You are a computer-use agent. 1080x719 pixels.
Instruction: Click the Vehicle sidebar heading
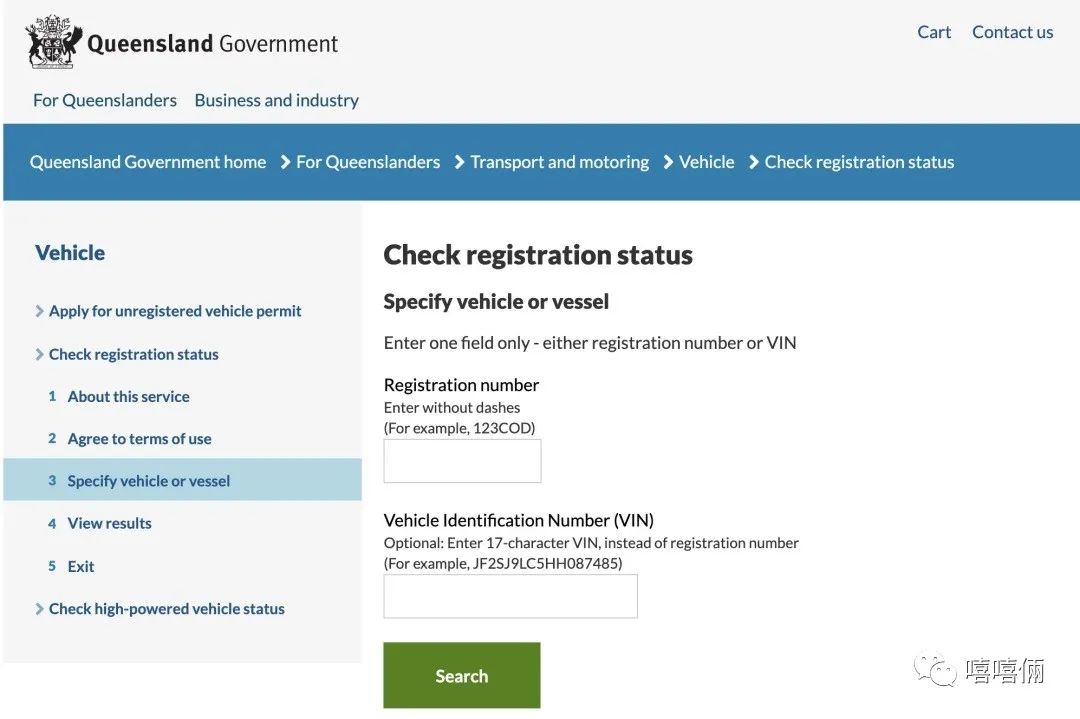(70, 253)
